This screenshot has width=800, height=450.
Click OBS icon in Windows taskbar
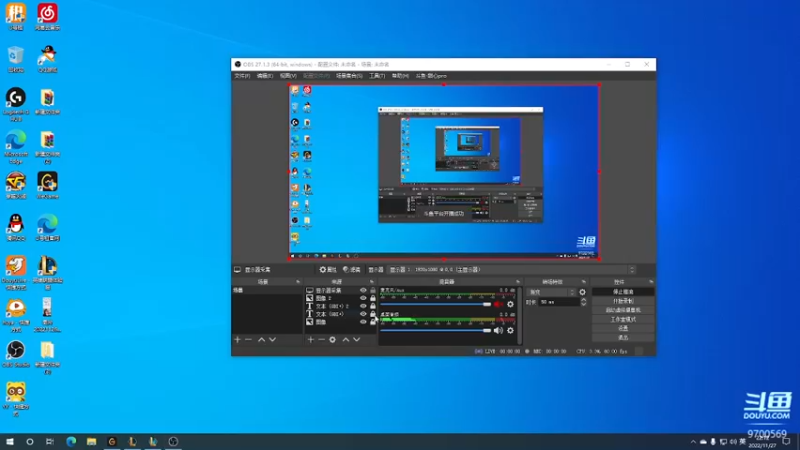tap(173, 441)
